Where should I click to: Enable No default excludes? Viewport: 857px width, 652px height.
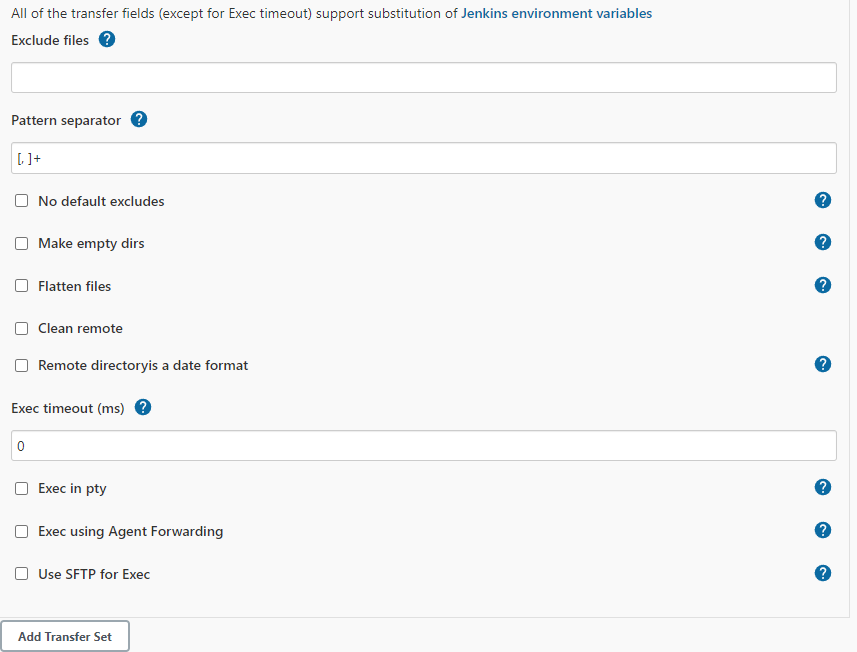coord(21,200)
